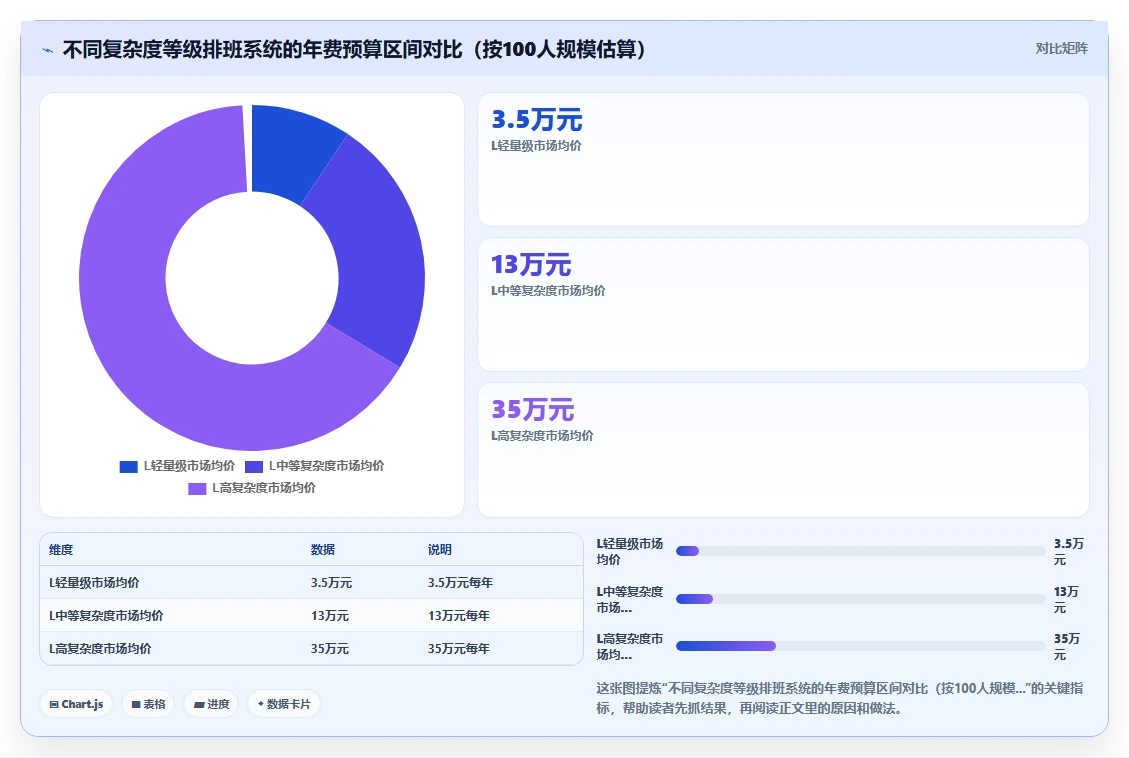Select the 13万元 value in data card
This screenshot has height=758, width=1129.
[531, 265]
